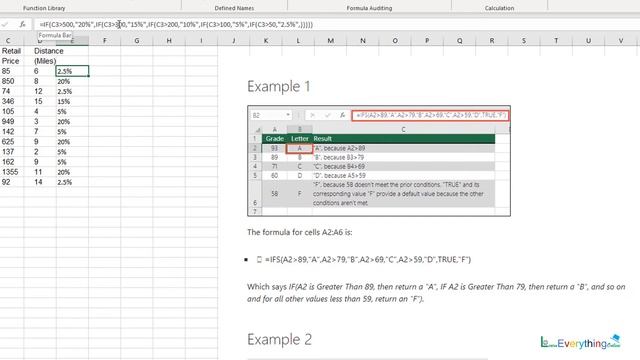
Task: Click the Example 2 heading
Action: pyautogui.click(x=280, y=340)
